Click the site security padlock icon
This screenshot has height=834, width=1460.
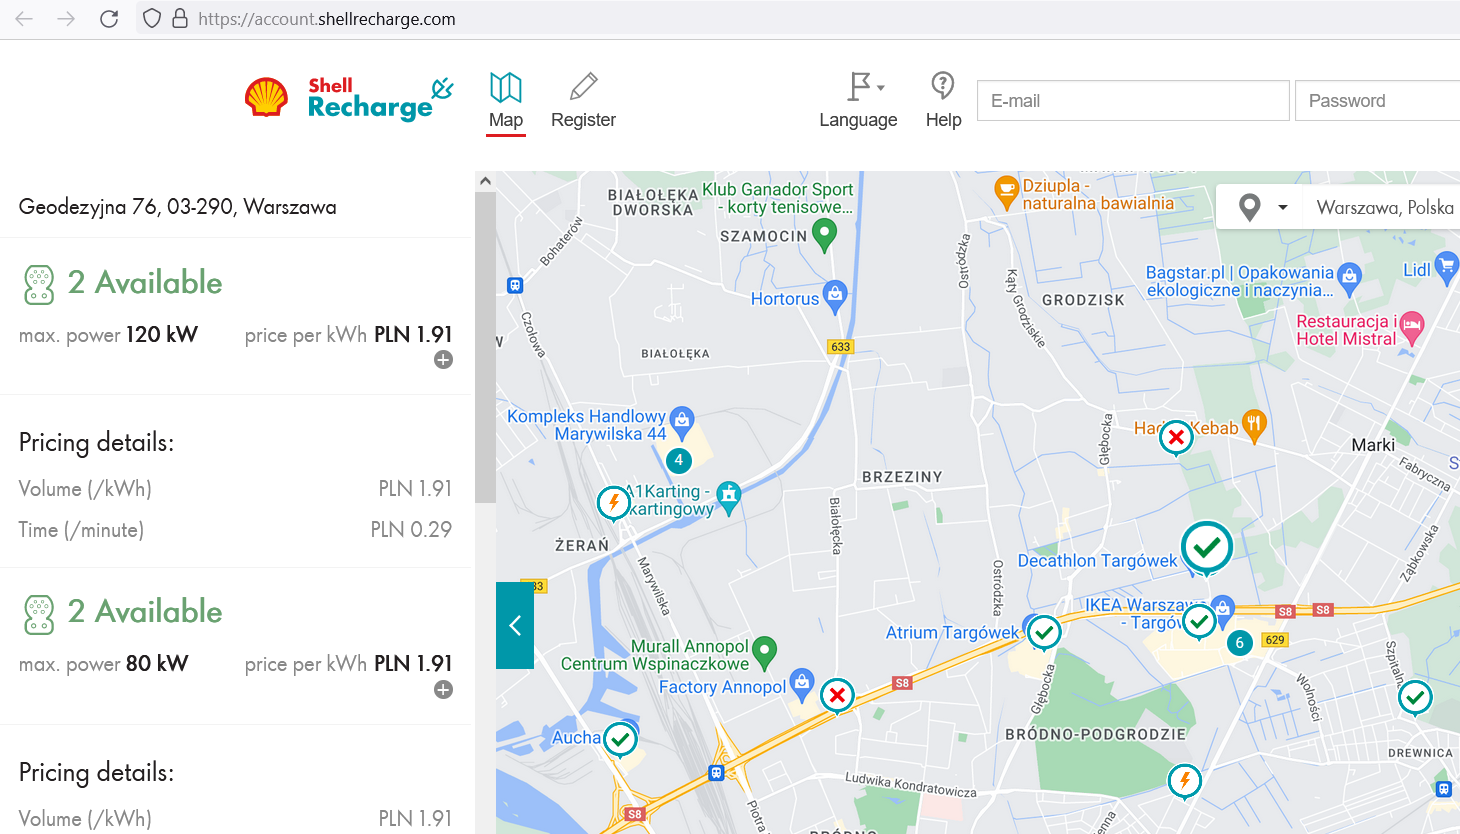tap(180, 19)
